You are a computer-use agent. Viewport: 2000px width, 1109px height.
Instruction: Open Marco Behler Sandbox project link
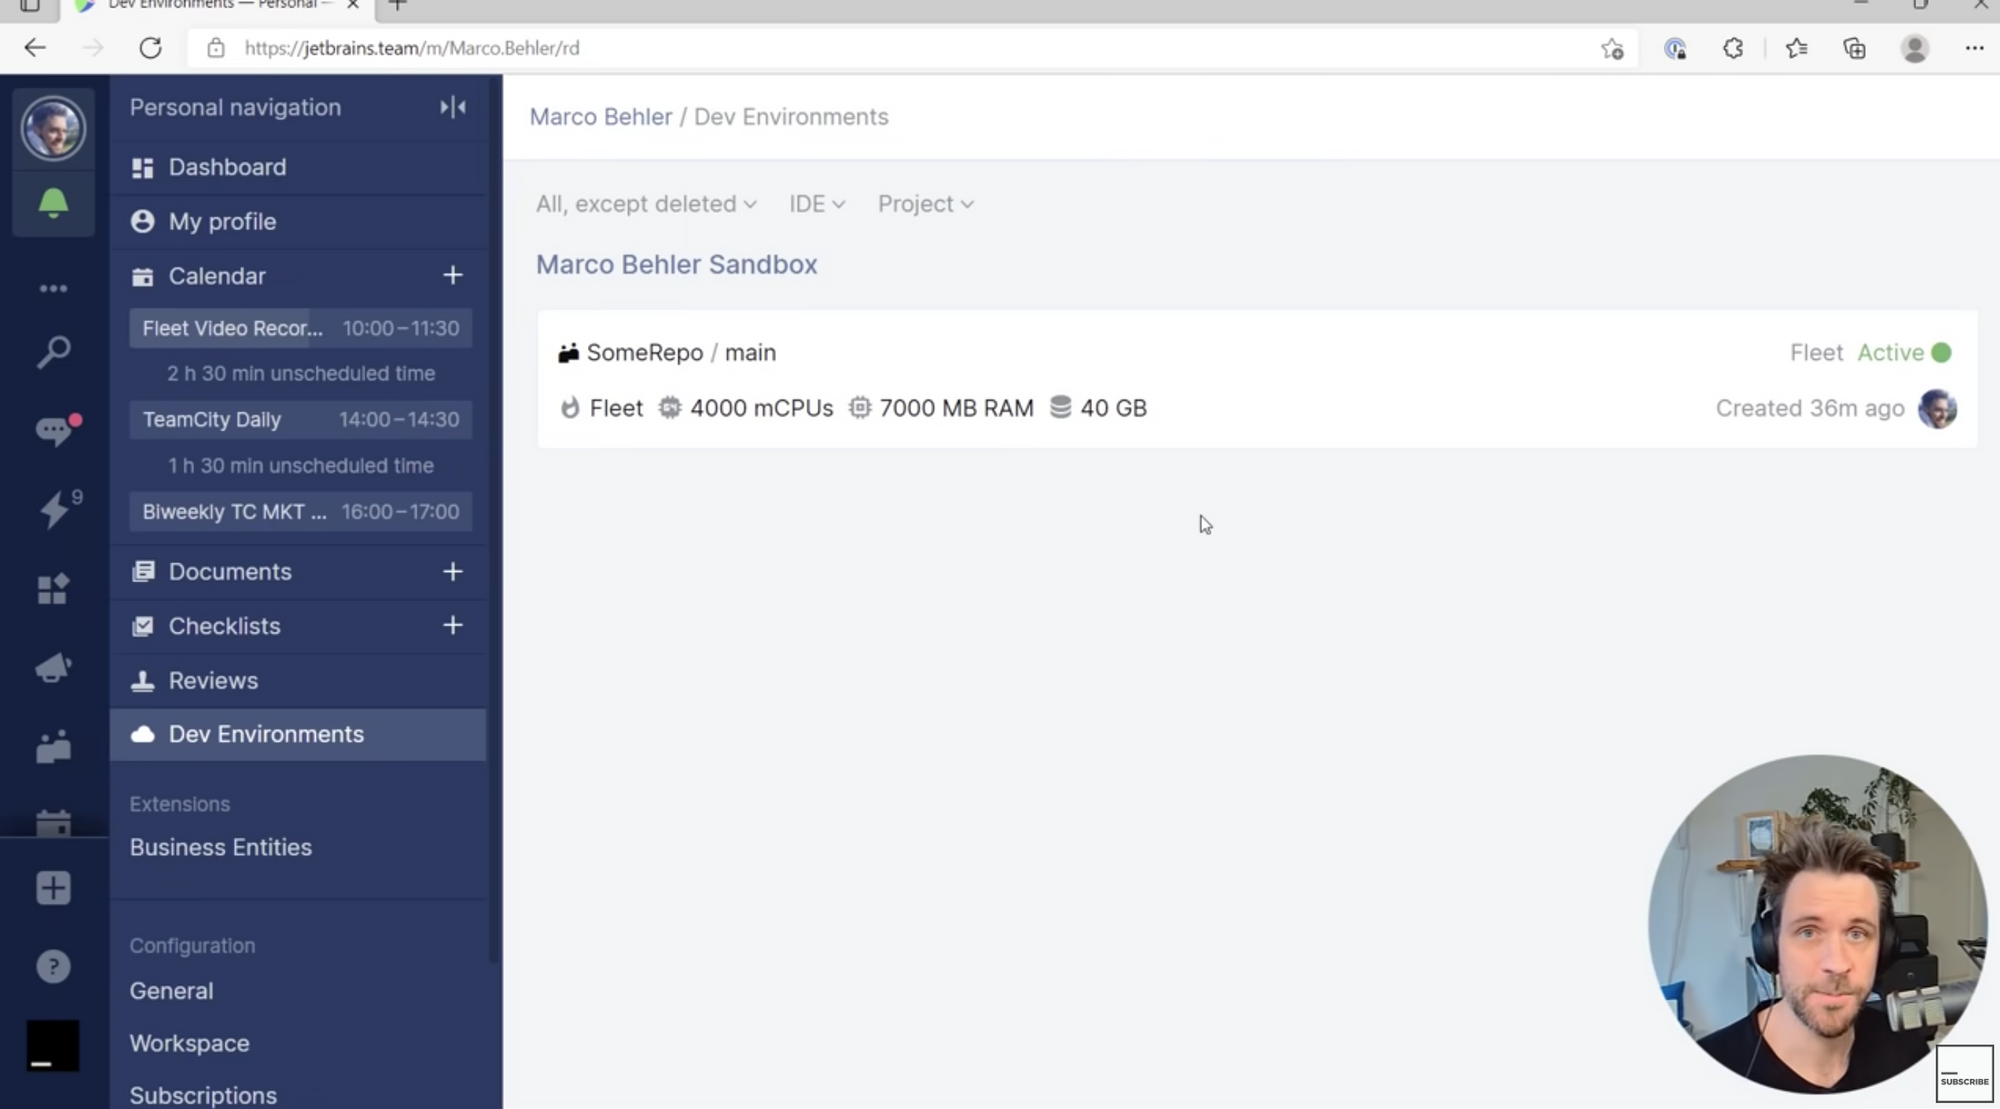pyautogui.click(x=677, y=264)
